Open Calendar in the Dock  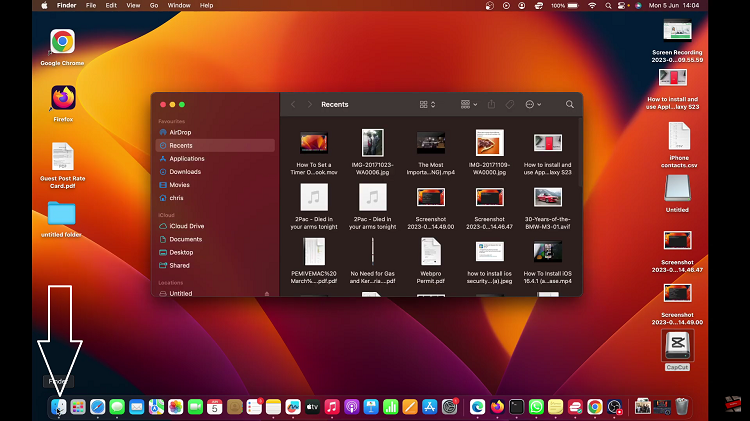(x=215, y=407)
